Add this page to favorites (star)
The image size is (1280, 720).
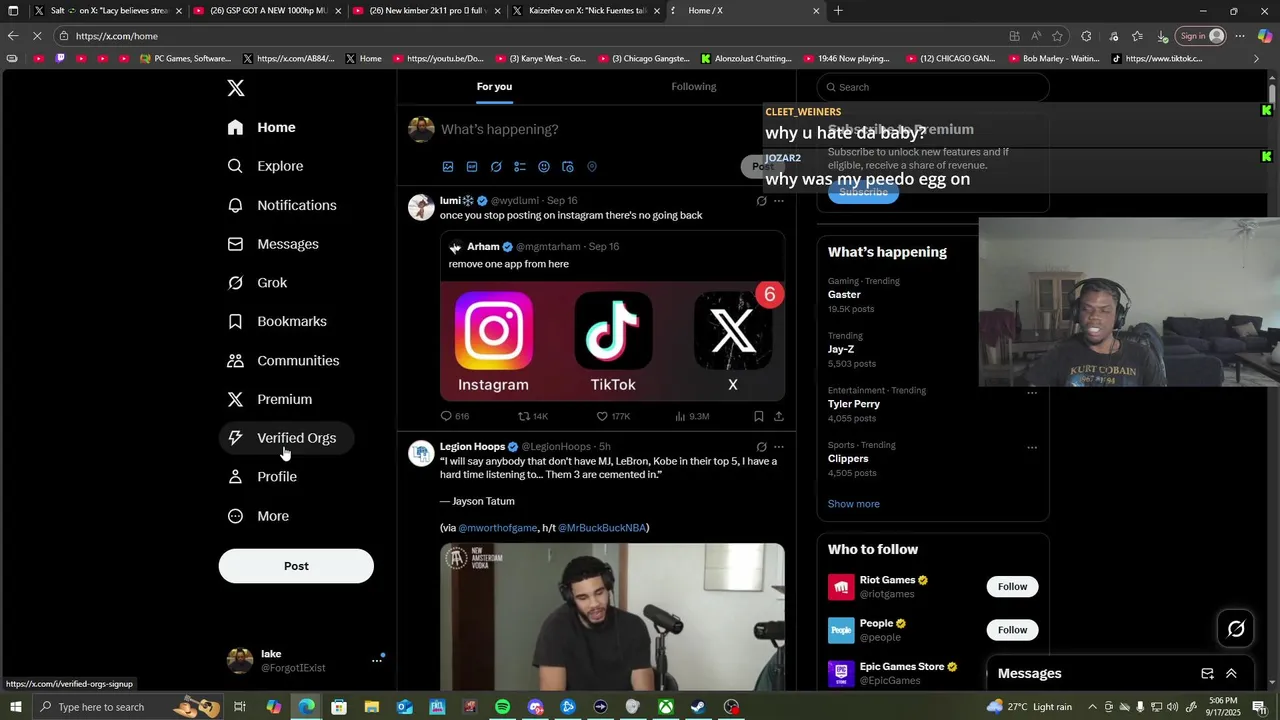point(1057,36)
